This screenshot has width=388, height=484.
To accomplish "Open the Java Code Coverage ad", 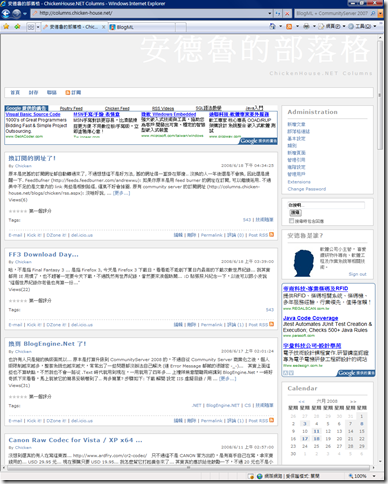I will coord(310,318).
